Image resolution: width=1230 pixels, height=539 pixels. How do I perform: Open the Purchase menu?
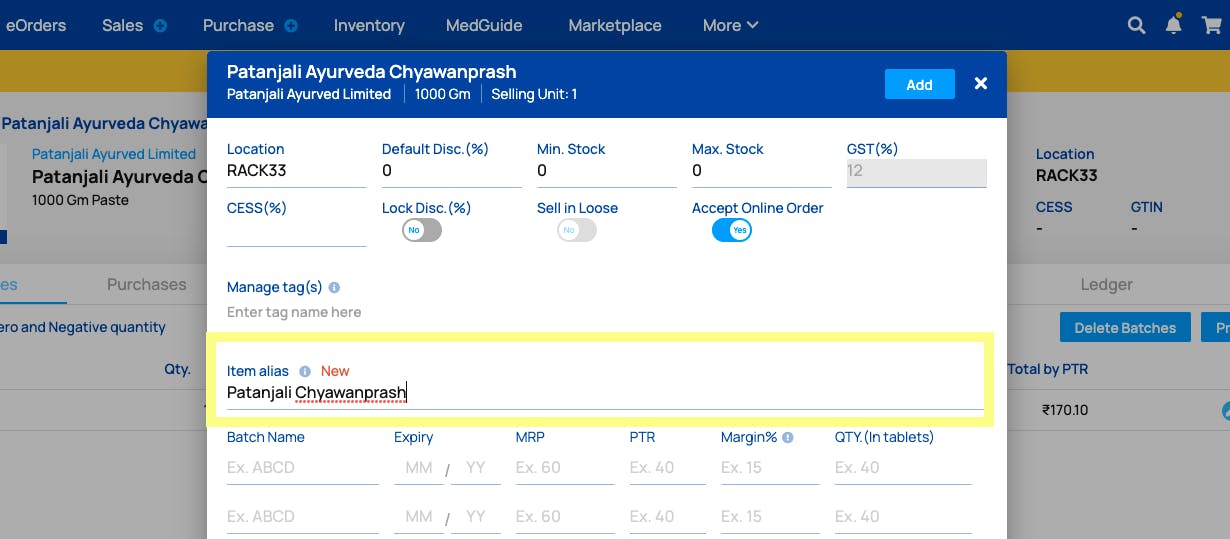[238, 25]
